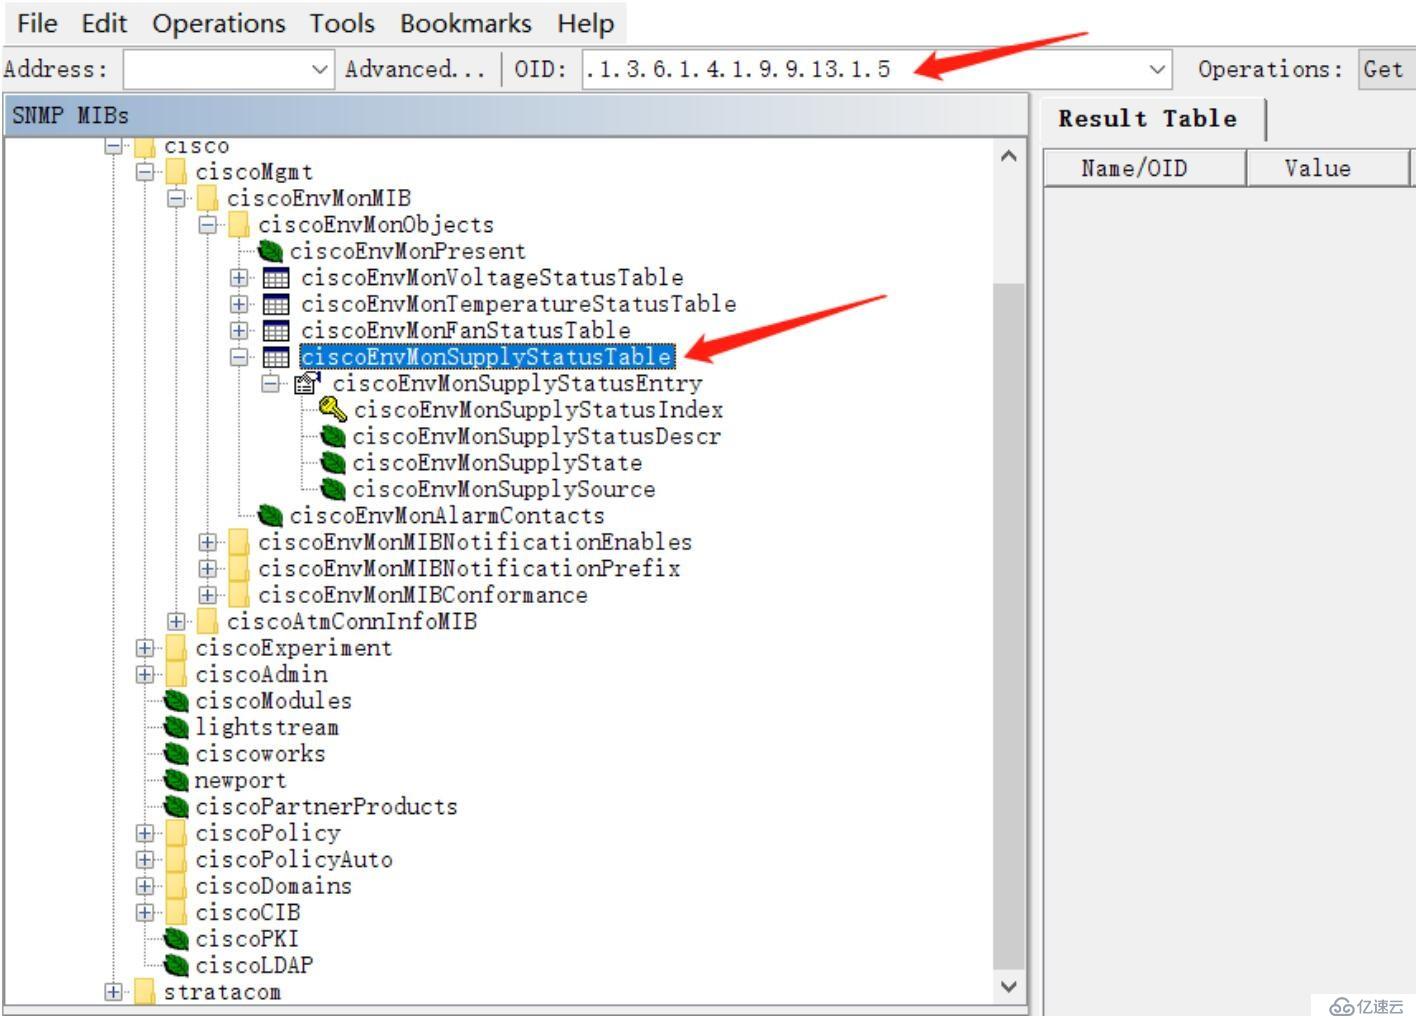The height and width of the screenshot is (1019, 1420).
Task: Collapse ciscoEnvMonSupplyStatusEntry node
Action: [x=271, y=383]
